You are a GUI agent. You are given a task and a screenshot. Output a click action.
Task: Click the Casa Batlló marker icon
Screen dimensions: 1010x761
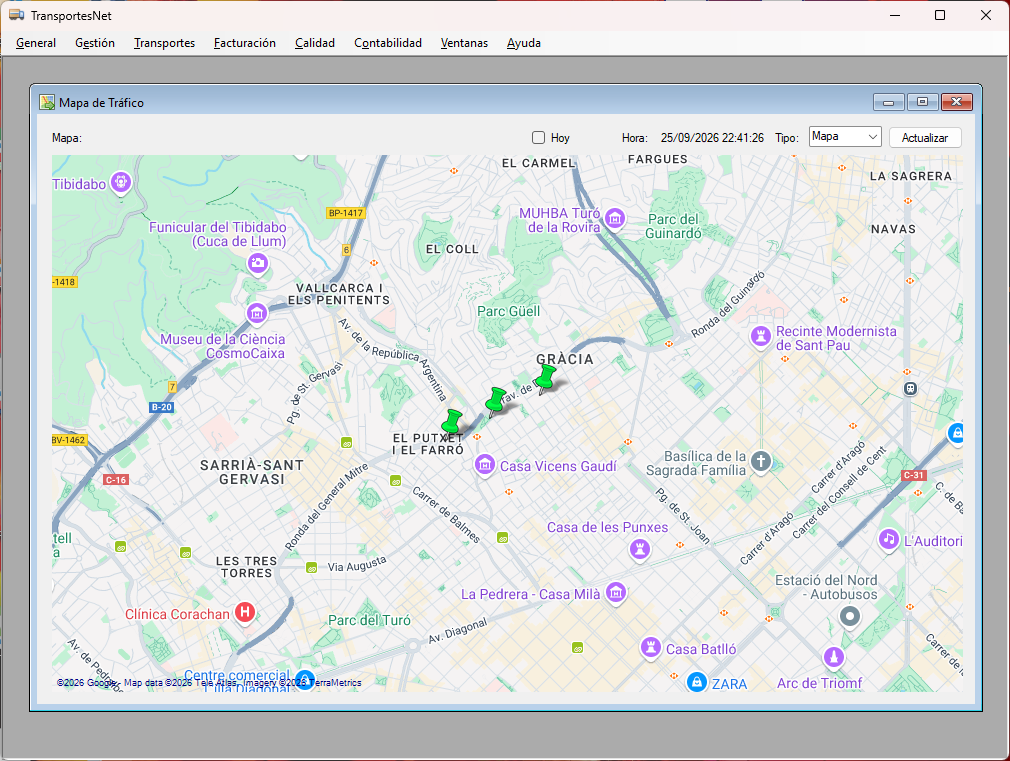point(651,648)
